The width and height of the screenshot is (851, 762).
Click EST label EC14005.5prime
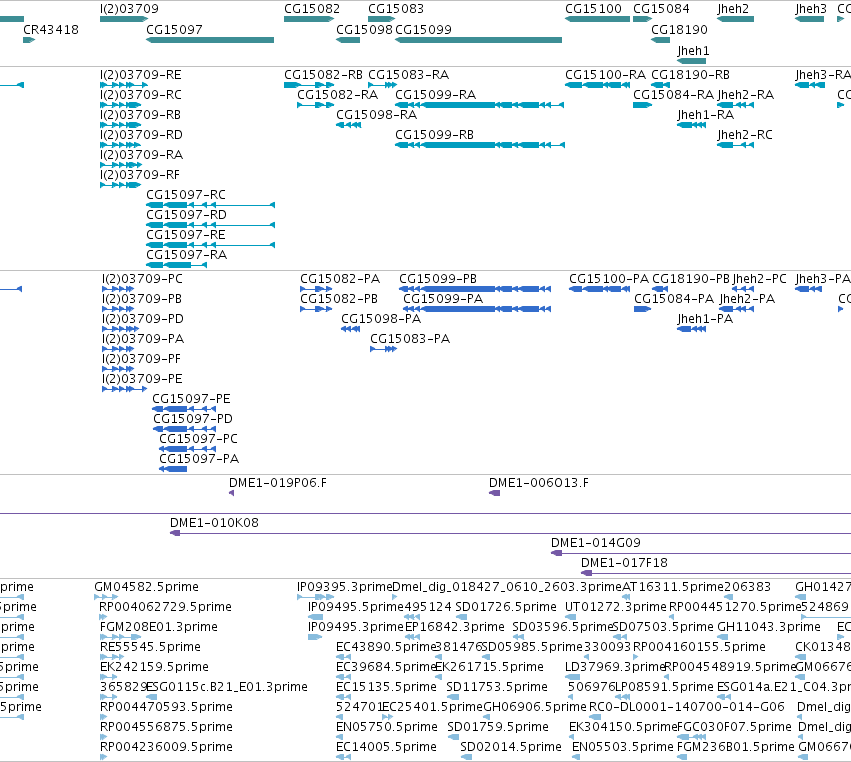click(x=386, y=747)
